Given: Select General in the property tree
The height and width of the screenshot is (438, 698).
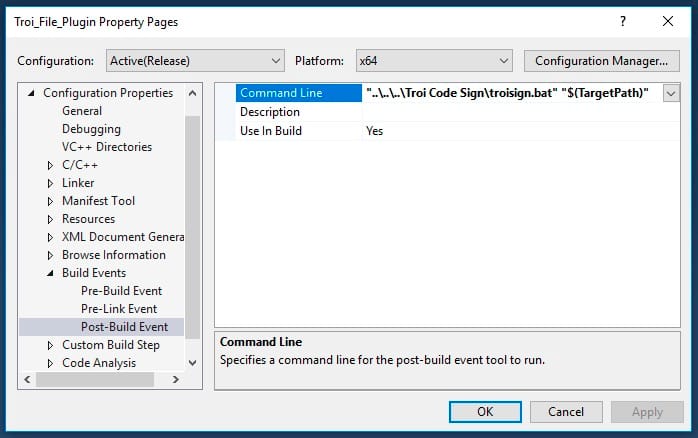Looking at the screenshot, I should click(82, 111).
